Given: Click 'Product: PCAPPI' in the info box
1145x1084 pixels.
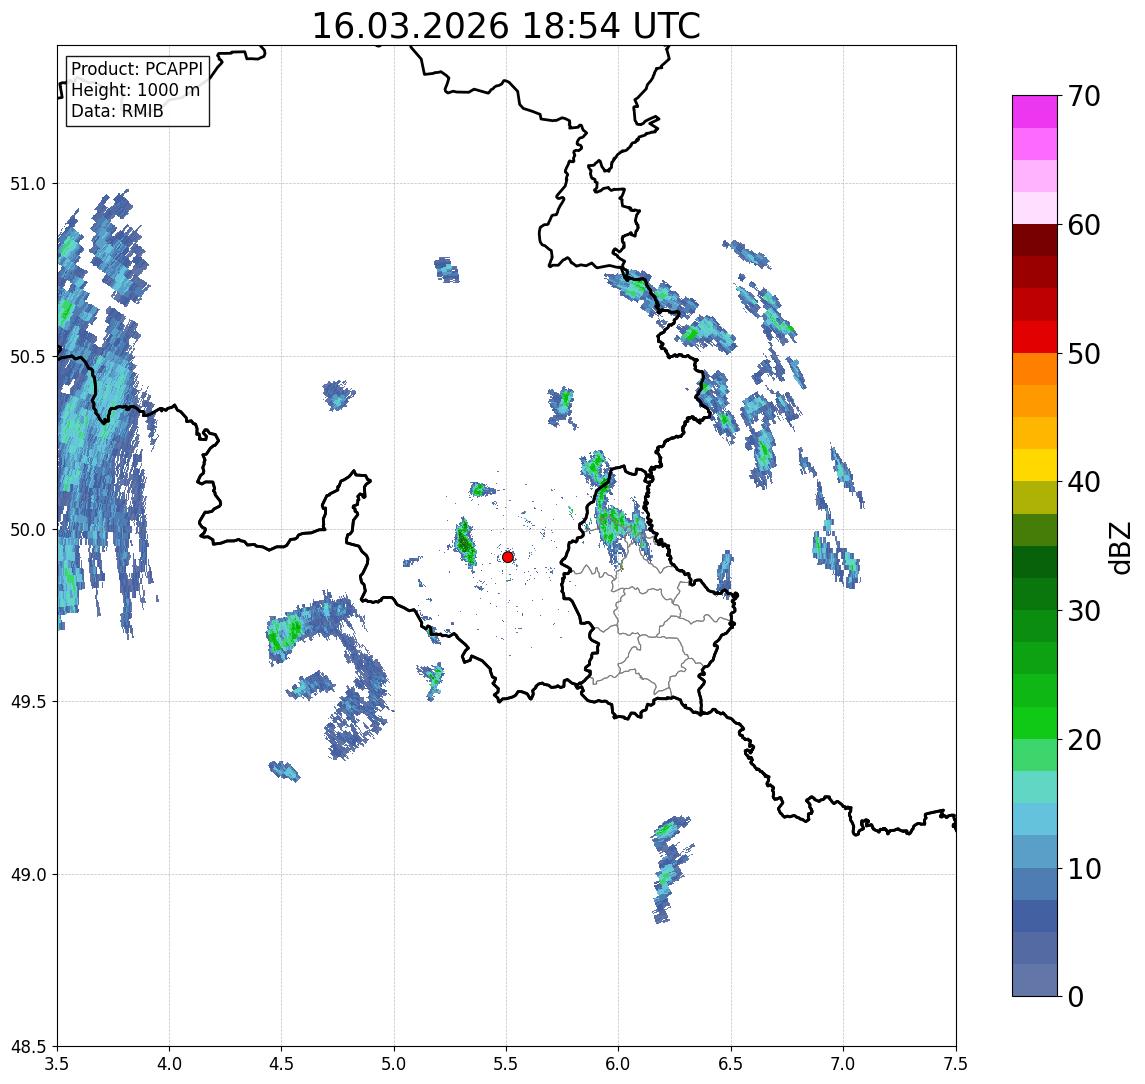Looking at the screenshot, I should point(137,69).
